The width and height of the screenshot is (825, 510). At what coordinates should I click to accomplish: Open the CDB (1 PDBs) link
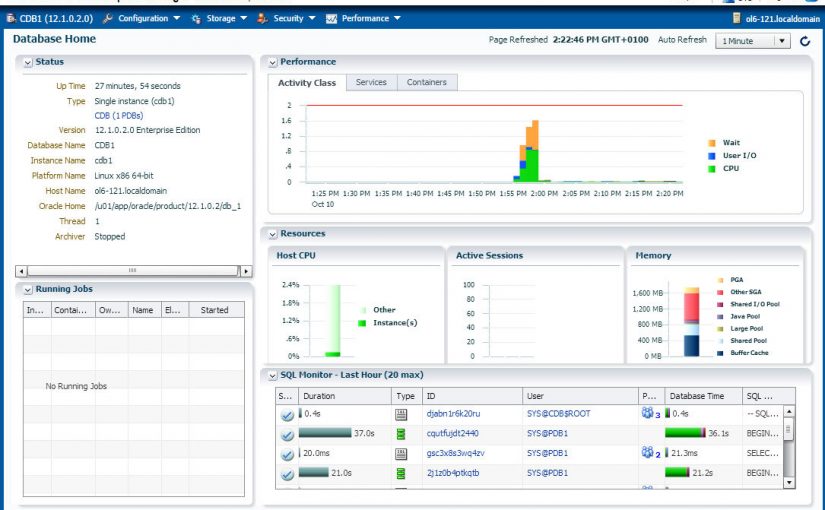119,116
